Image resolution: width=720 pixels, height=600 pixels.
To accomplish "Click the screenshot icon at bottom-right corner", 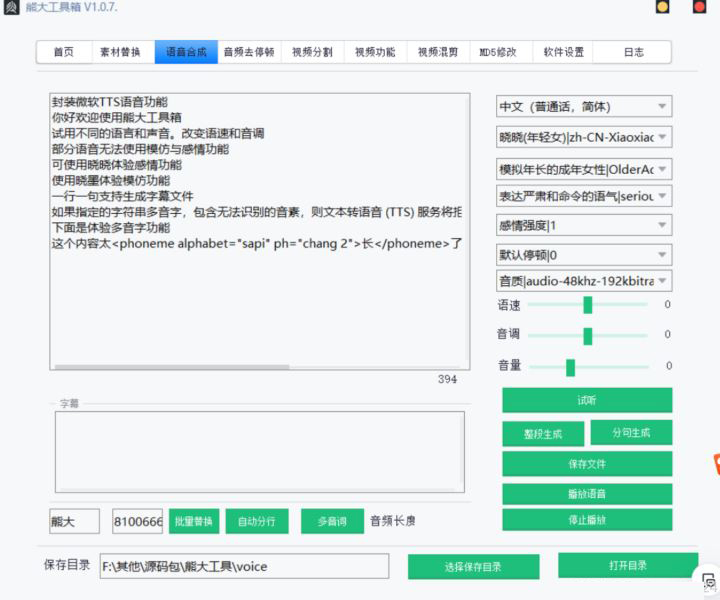I will pyautogui.click(x=709, y=581).
